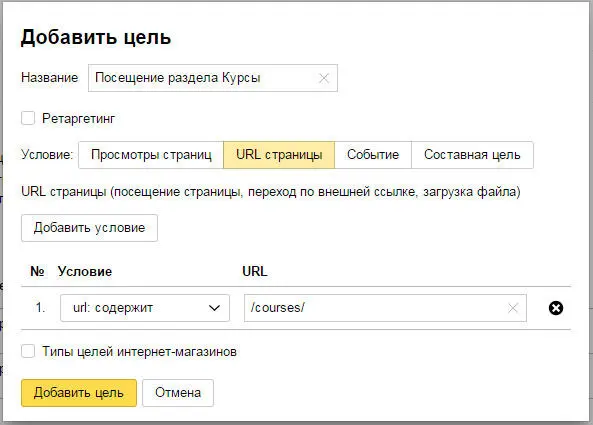Tick Типы целей интернет-магазинов checkbox

(x=28, y=351)
